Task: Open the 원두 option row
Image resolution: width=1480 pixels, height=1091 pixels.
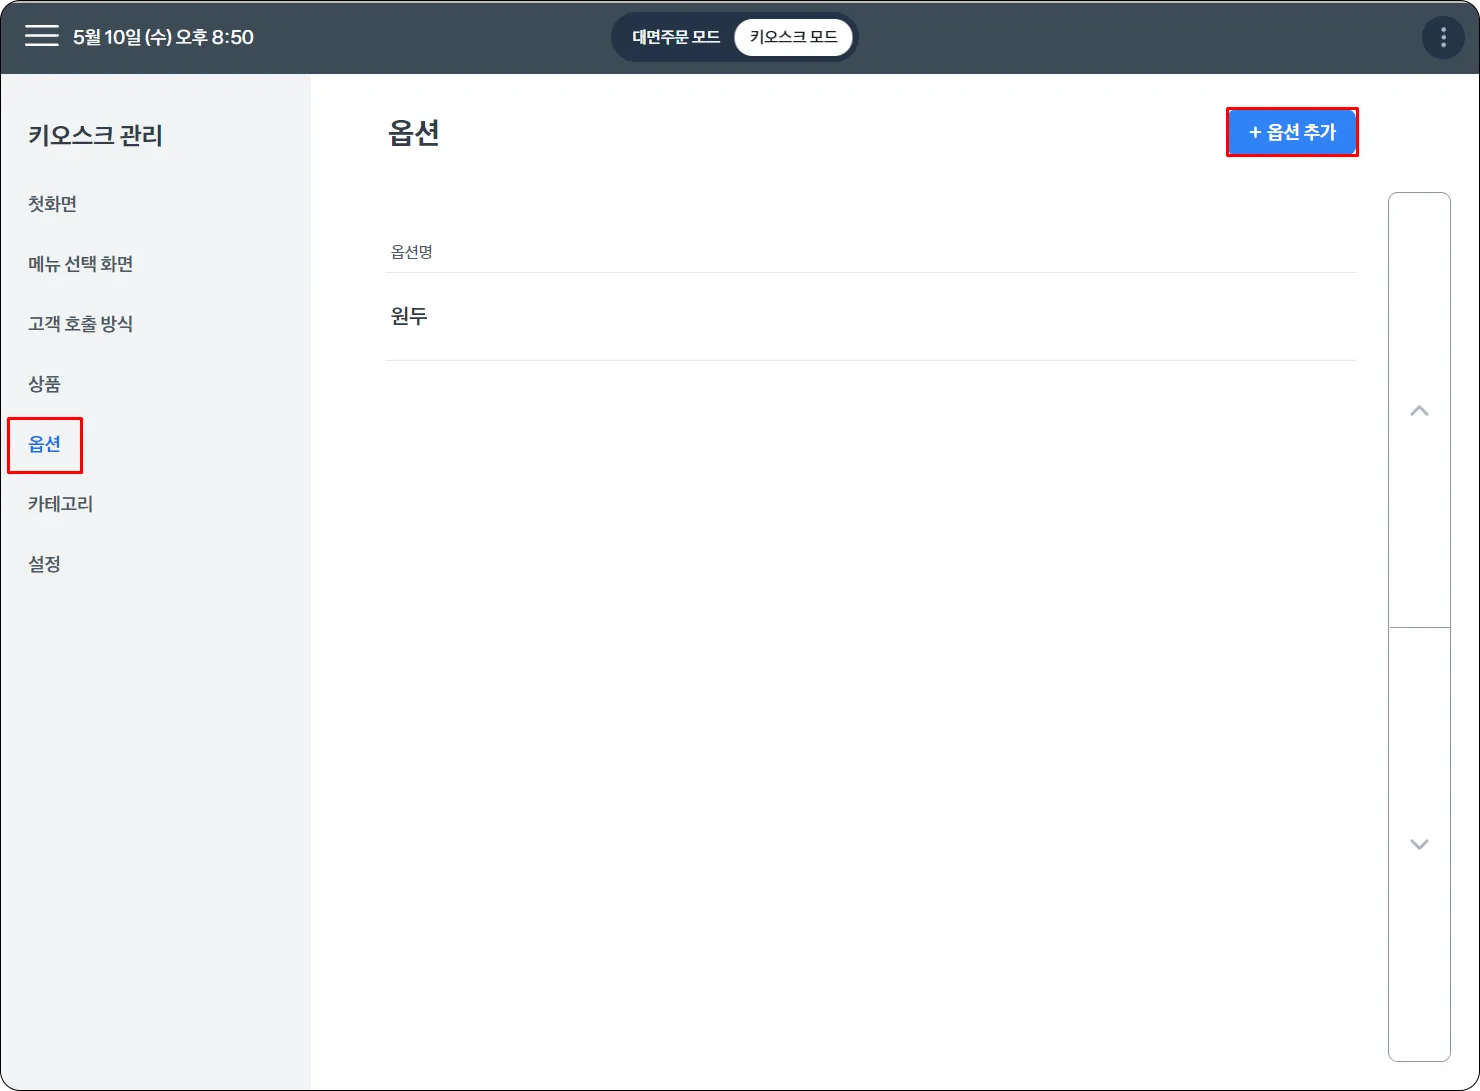Action: tap(870, 317)
